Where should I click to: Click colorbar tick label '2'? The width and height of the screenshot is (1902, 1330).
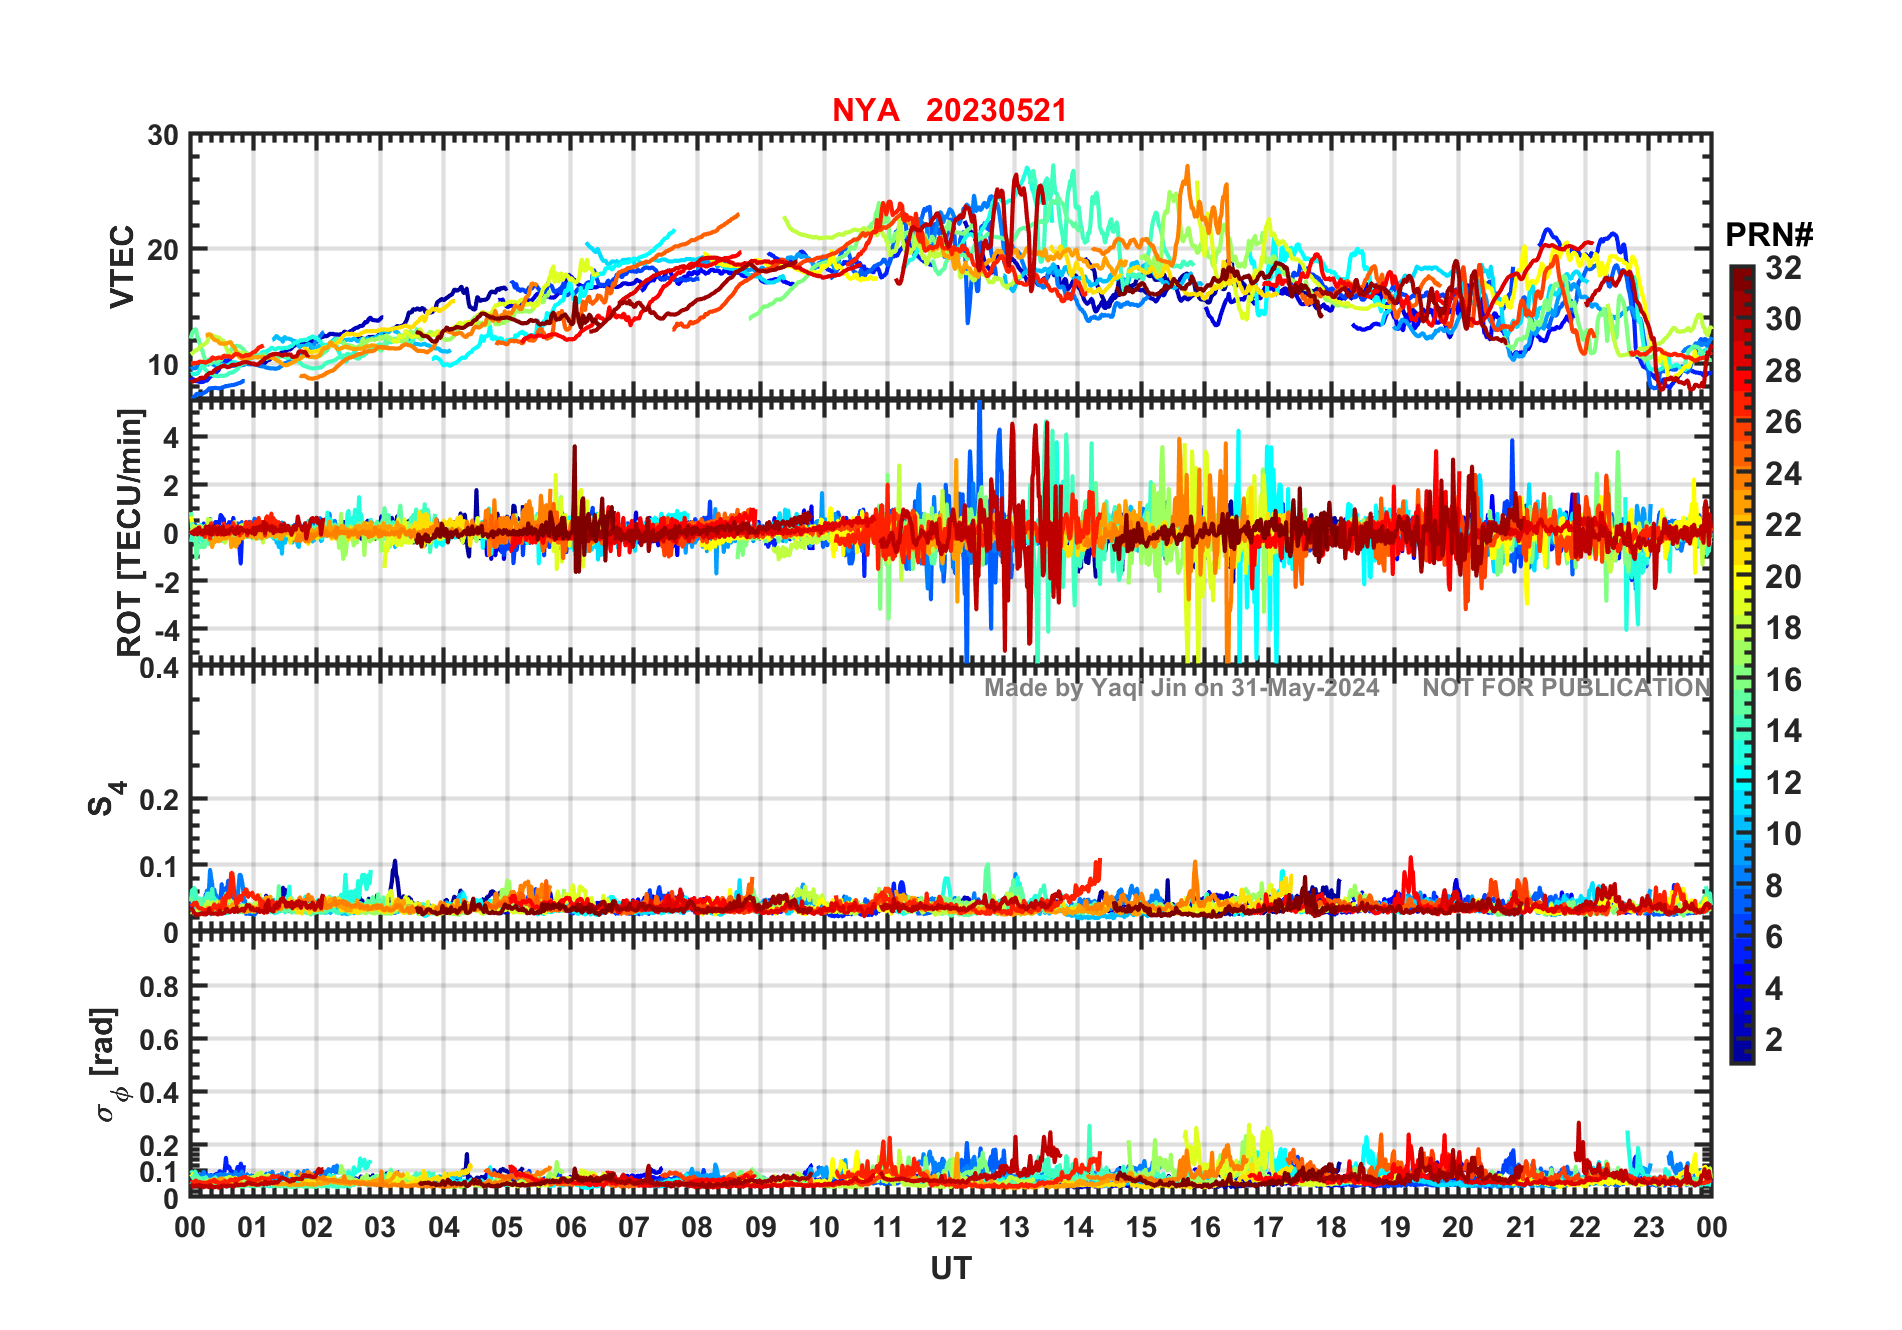1774,1040
